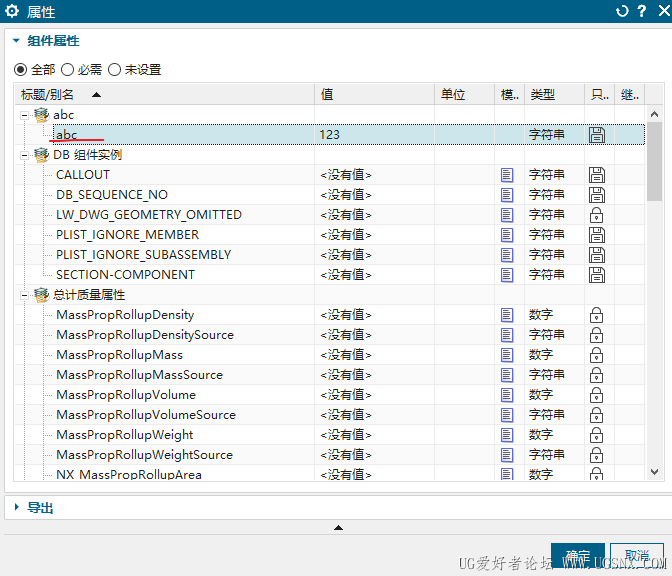Viewport: 672px width, 576px height.
Task: Click the MassPropRollupWeight row lock icon
Action: pos(597,435)
